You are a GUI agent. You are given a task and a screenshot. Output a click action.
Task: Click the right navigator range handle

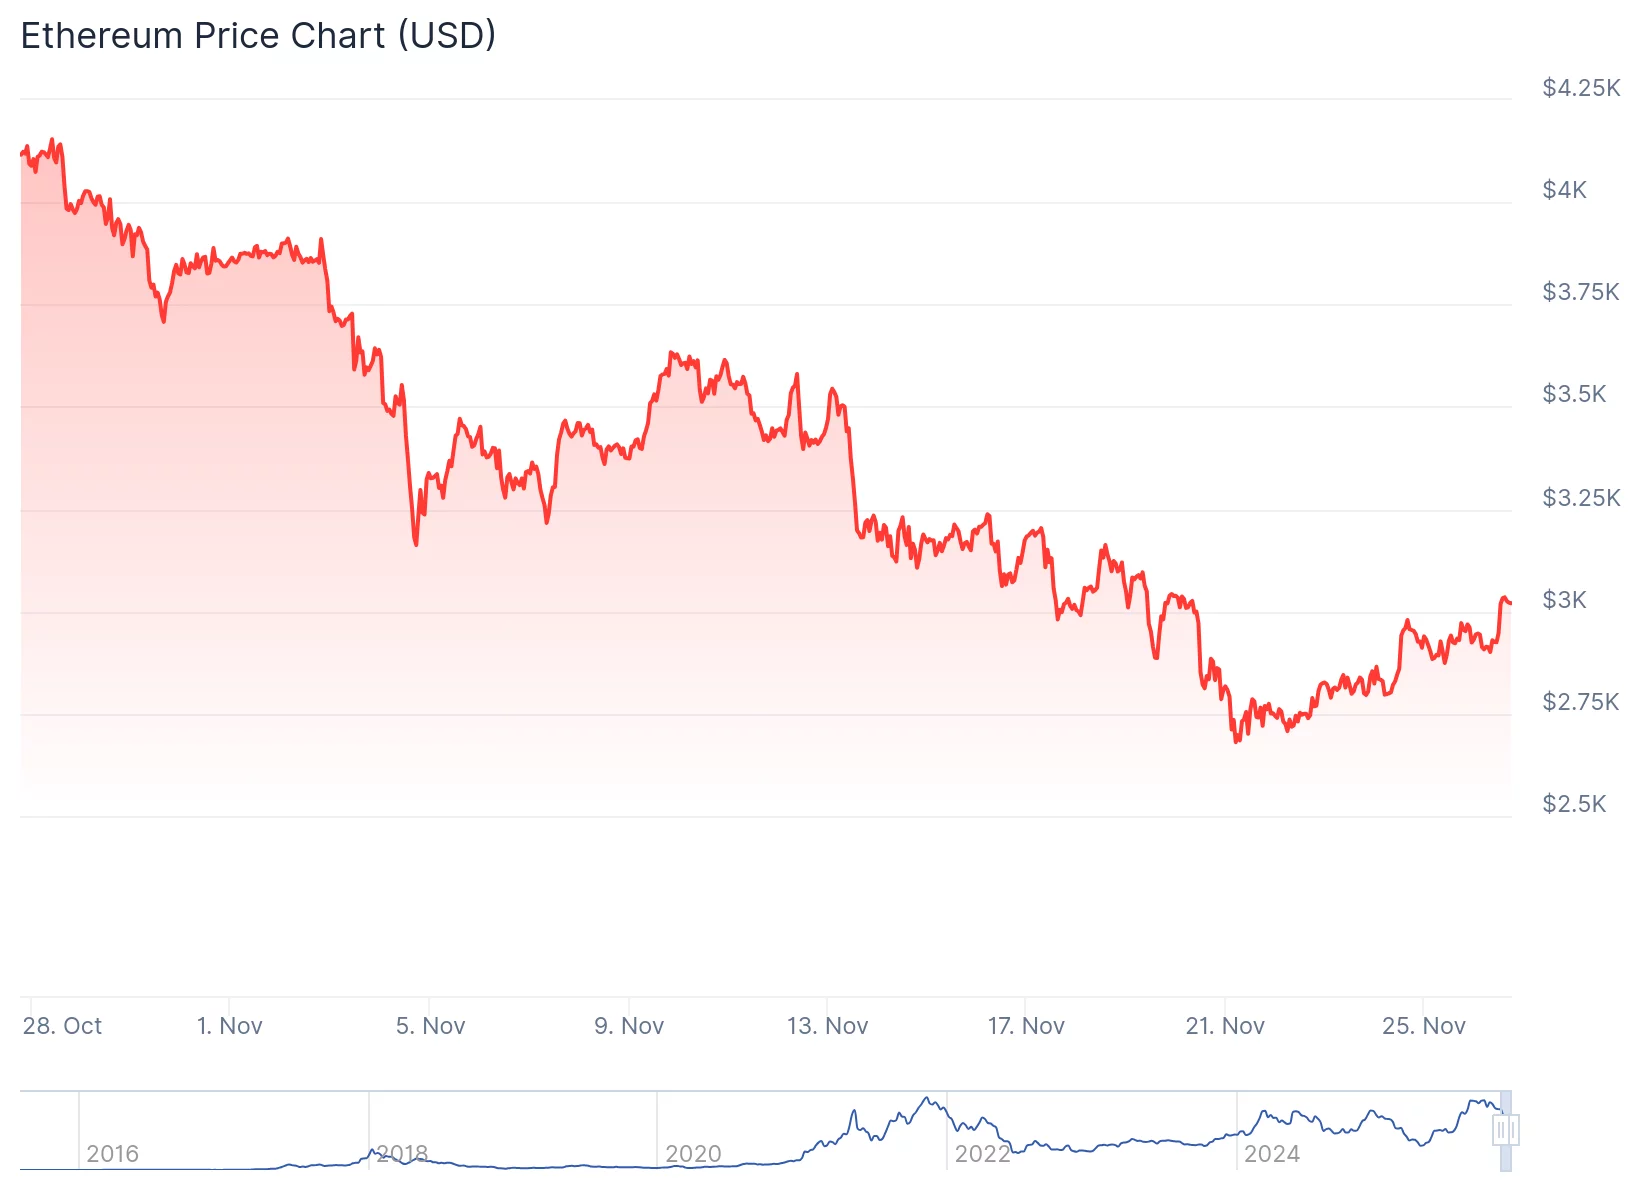1512,1131
